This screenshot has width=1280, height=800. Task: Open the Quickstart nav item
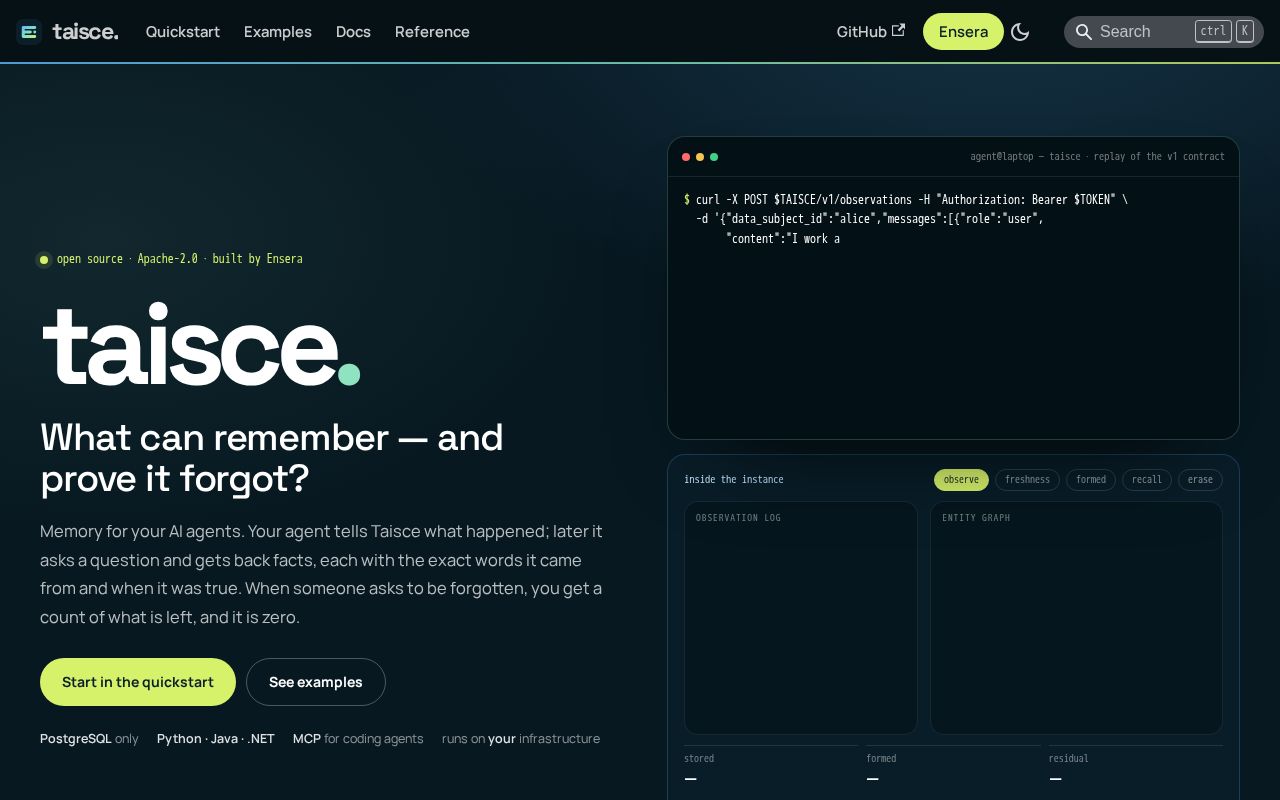[183, 32]
